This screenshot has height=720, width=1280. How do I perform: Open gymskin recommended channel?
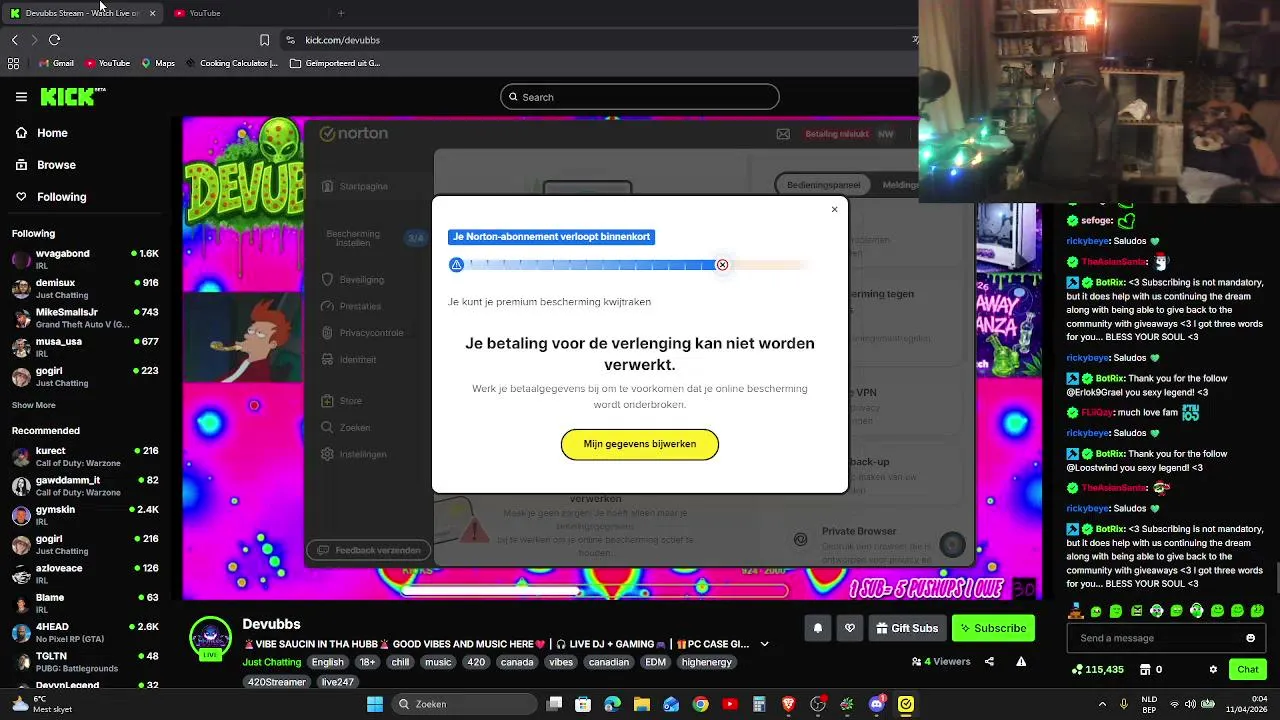[x=85, y=515]
